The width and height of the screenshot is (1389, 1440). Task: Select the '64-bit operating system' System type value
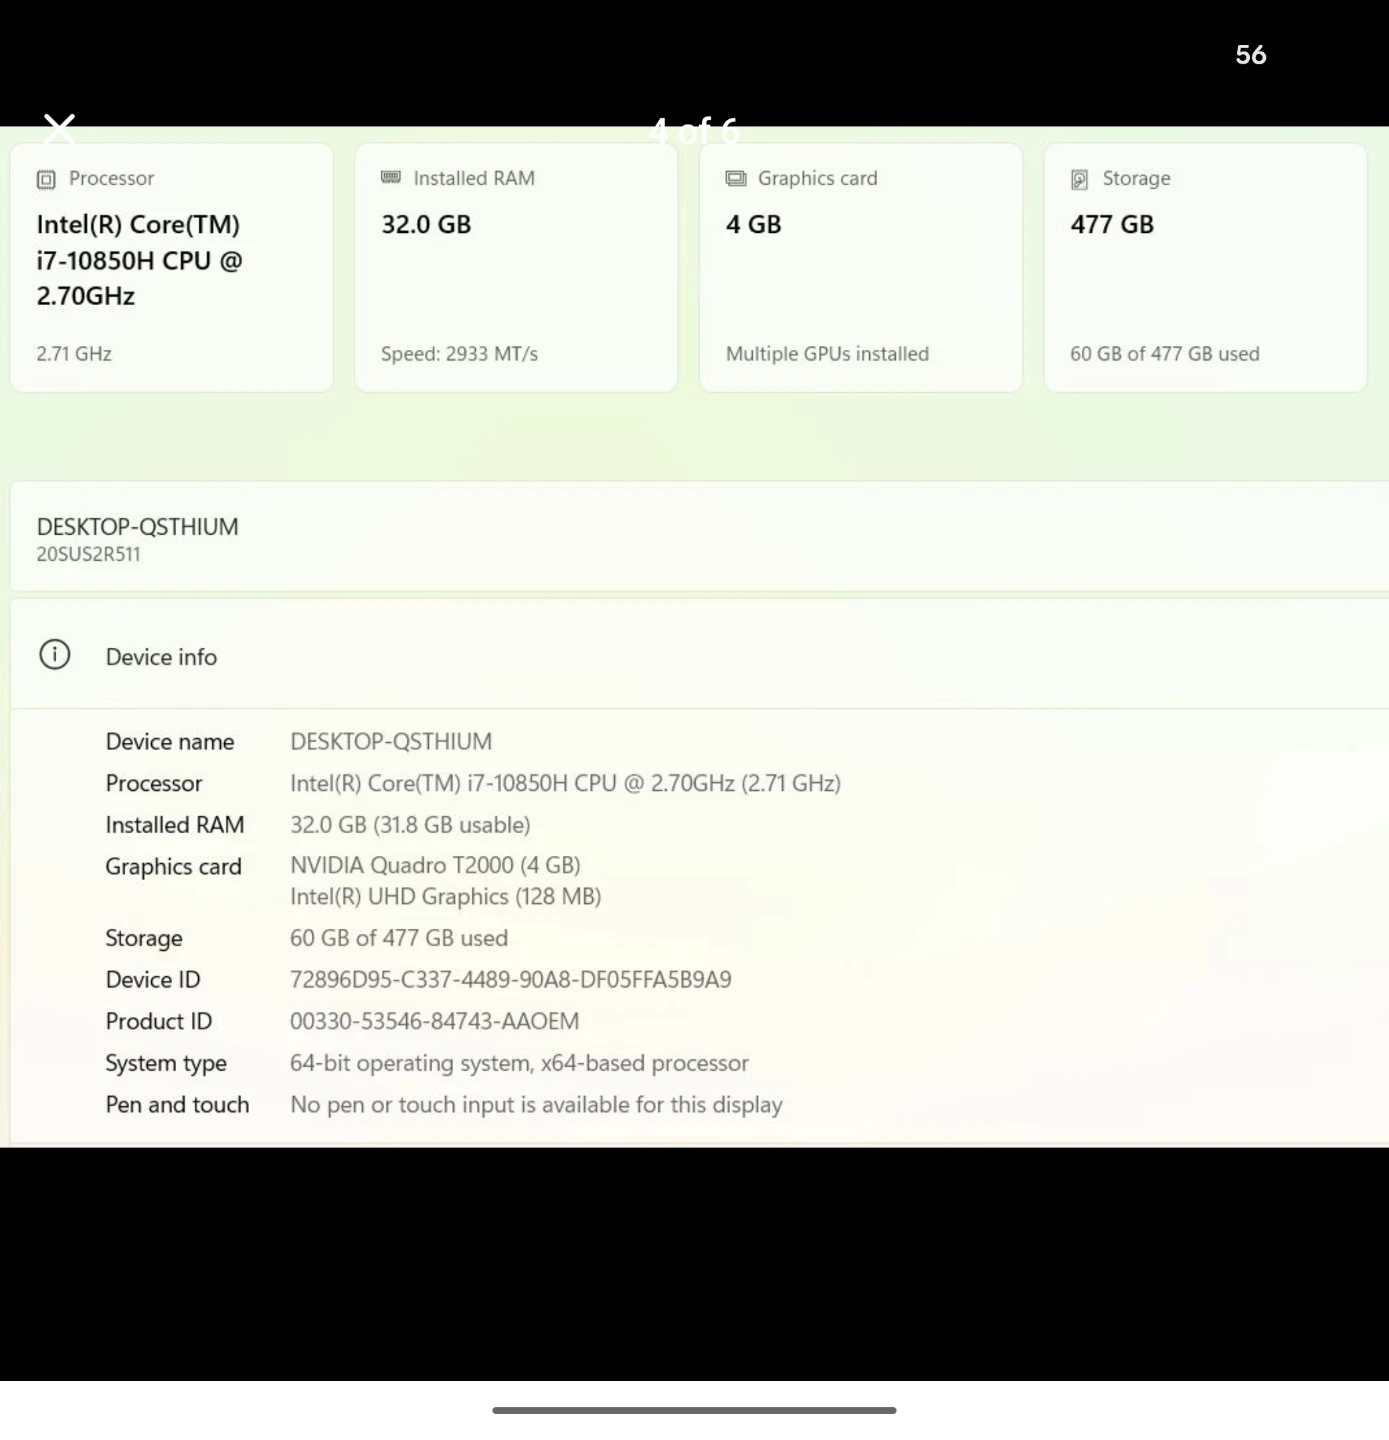pyautogui.click(x=519, y=1064)
